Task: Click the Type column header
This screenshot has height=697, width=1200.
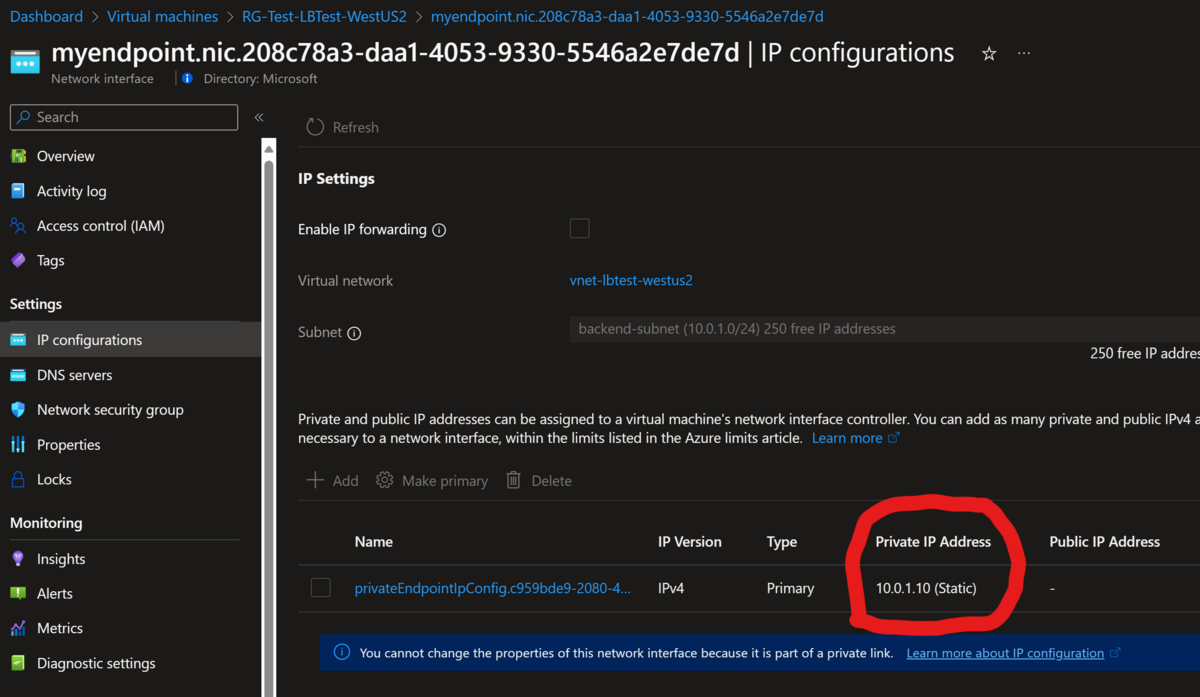Action: pyautogui.click(x=782, y=542)
